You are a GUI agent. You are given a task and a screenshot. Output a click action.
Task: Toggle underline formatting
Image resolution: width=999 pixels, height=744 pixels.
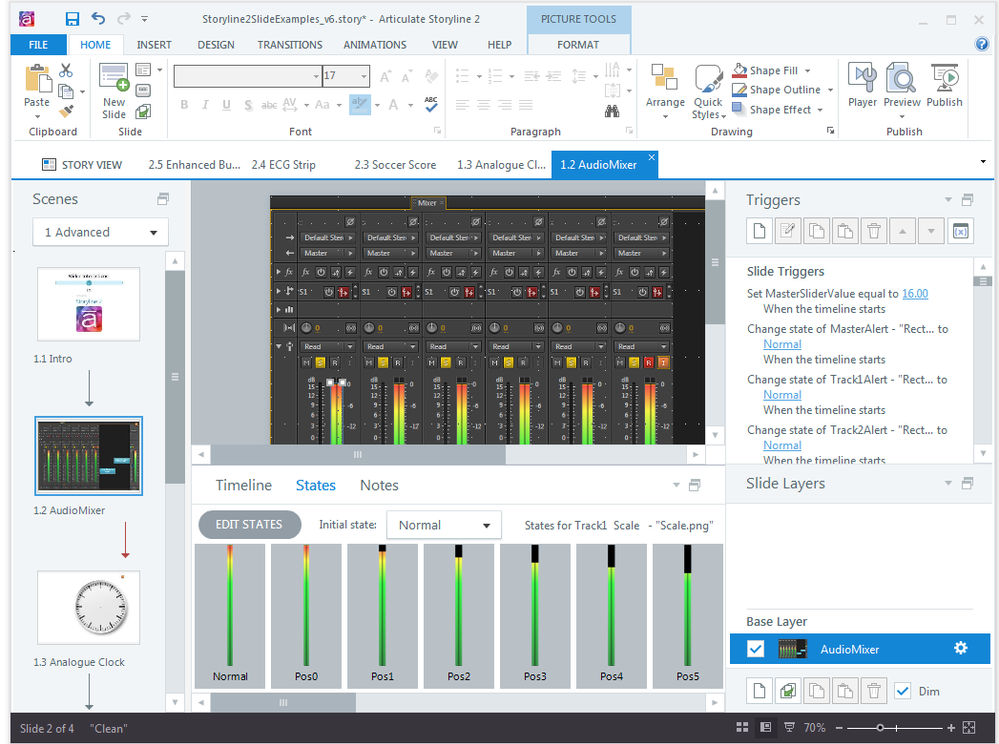pos(226,105)
